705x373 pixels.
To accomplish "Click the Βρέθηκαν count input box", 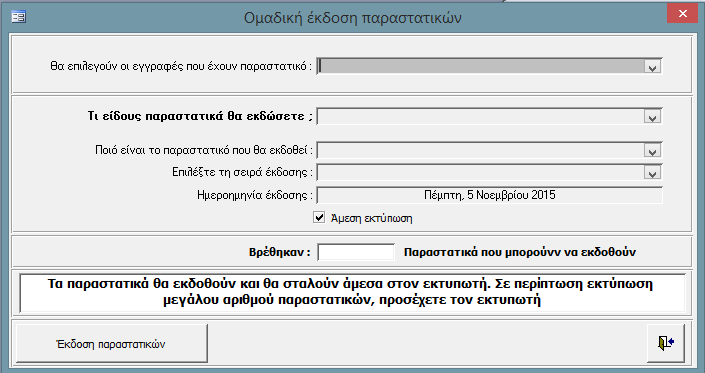I will (356, 252).
